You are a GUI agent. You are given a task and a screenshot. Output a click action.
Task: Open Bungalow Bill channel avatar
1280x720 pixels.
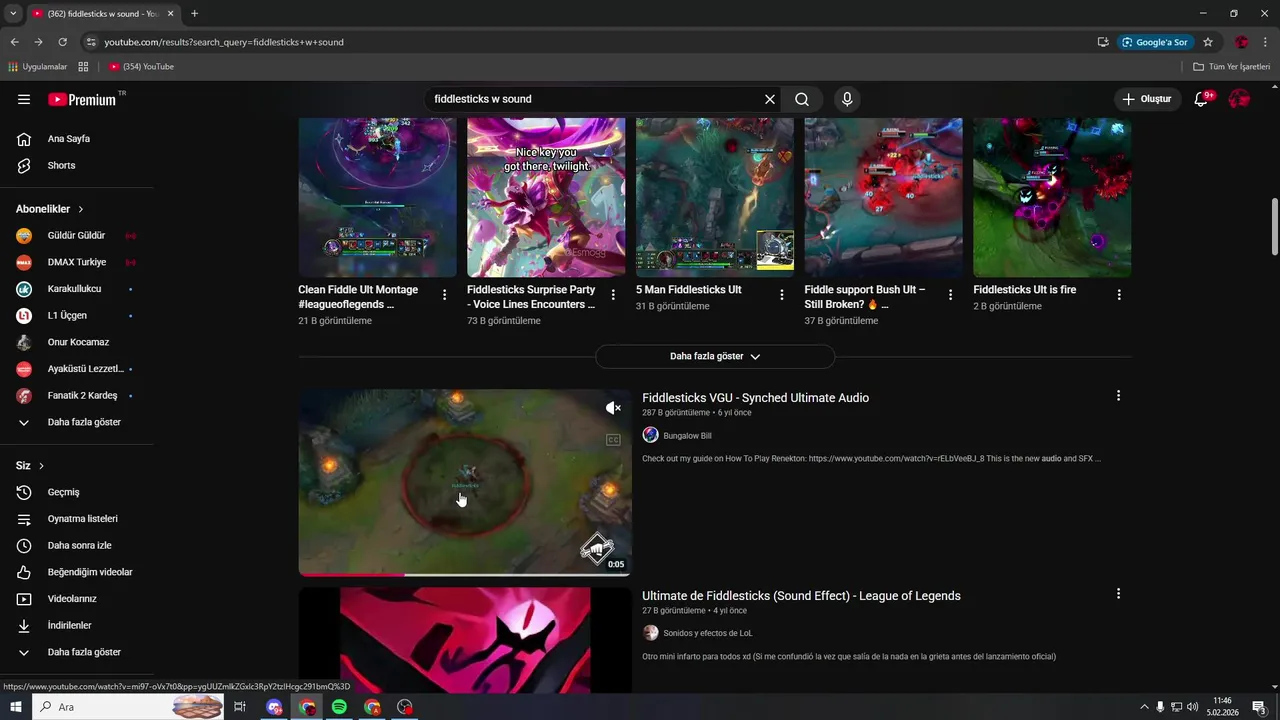(x=650, y=435)
